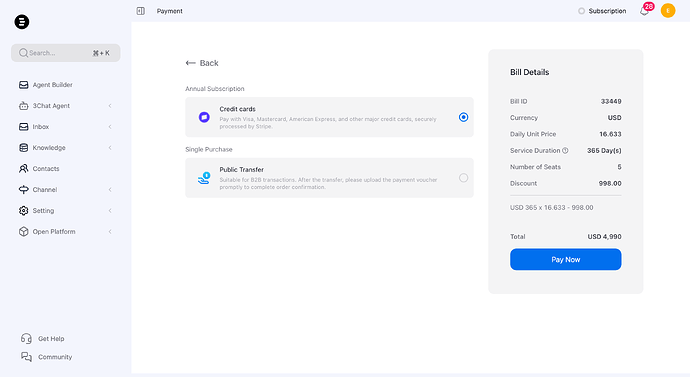Expand the Open Platform chevron
This screenshot has height=377, width=690.
point(110,231)
